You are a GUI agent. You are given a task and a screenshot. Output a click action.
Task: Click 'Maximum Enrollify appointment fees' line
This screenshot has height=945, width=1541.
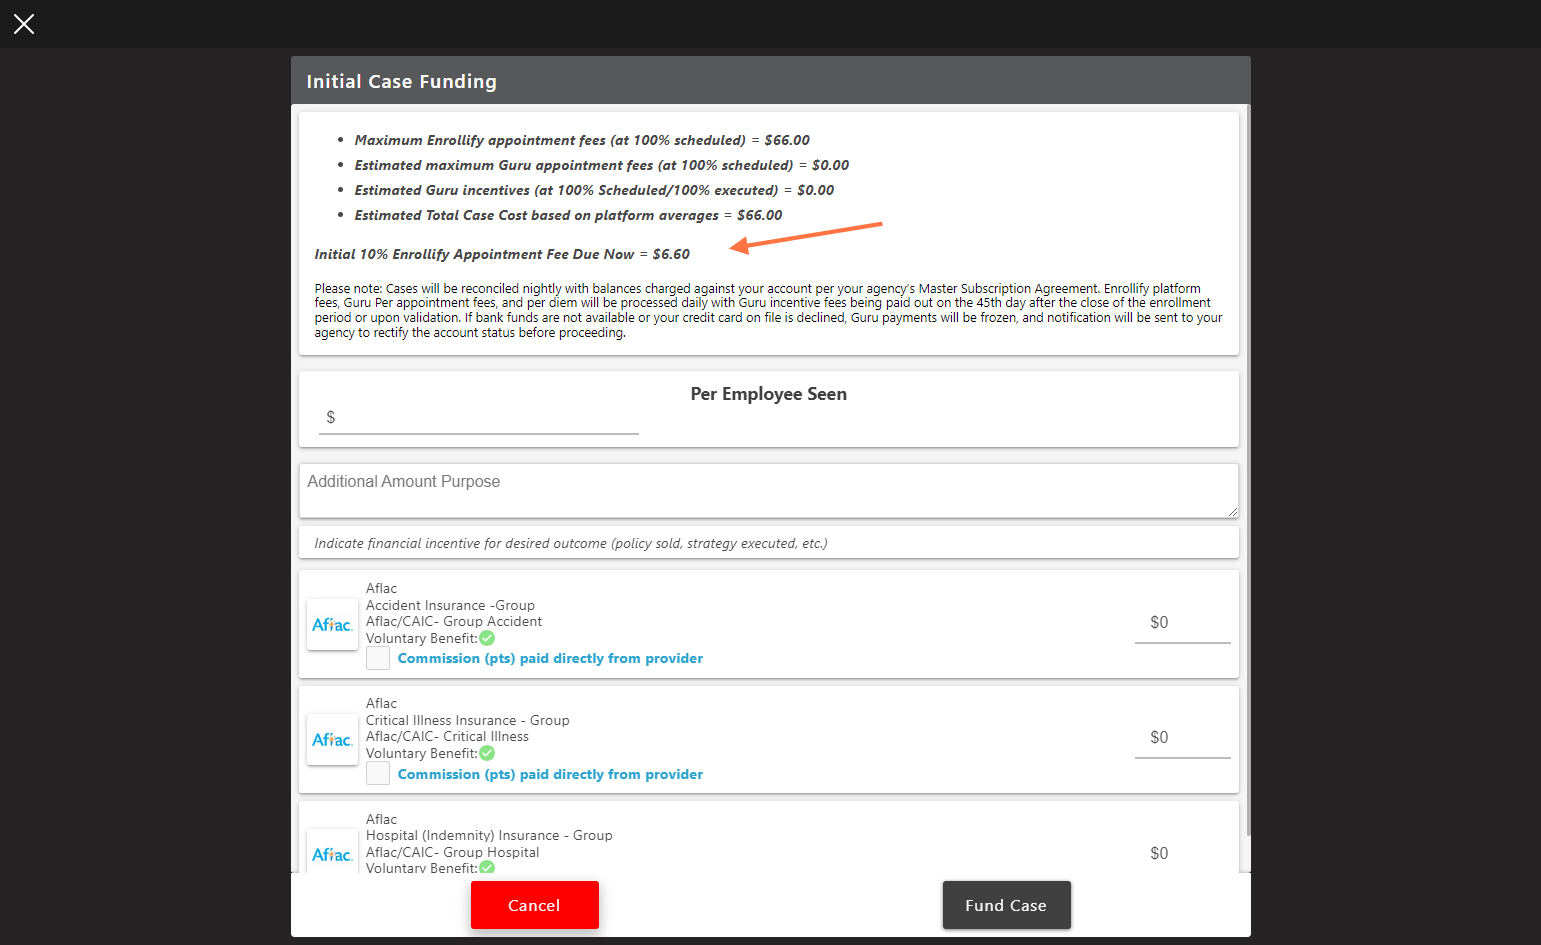tap(582, 140)
